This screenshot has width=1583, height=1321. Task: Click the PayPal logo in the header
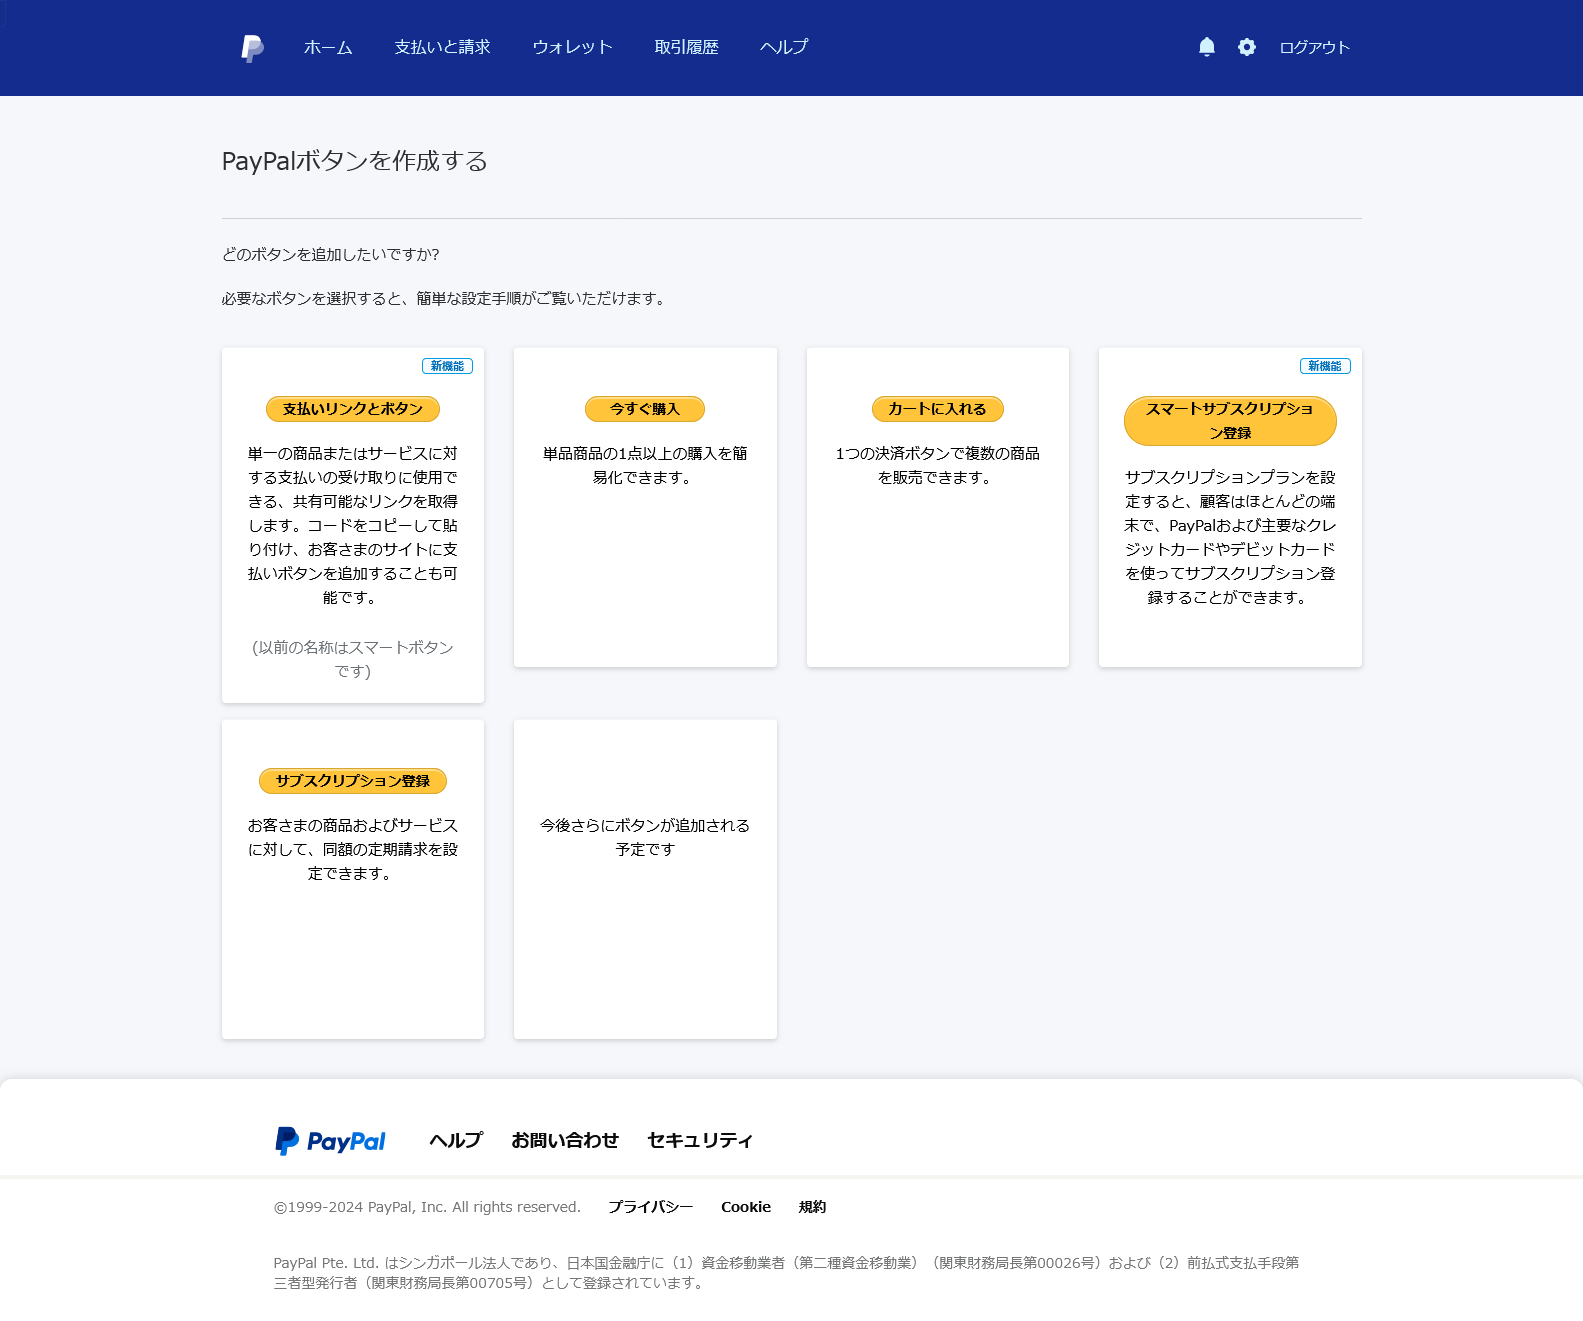click(252, 48)
